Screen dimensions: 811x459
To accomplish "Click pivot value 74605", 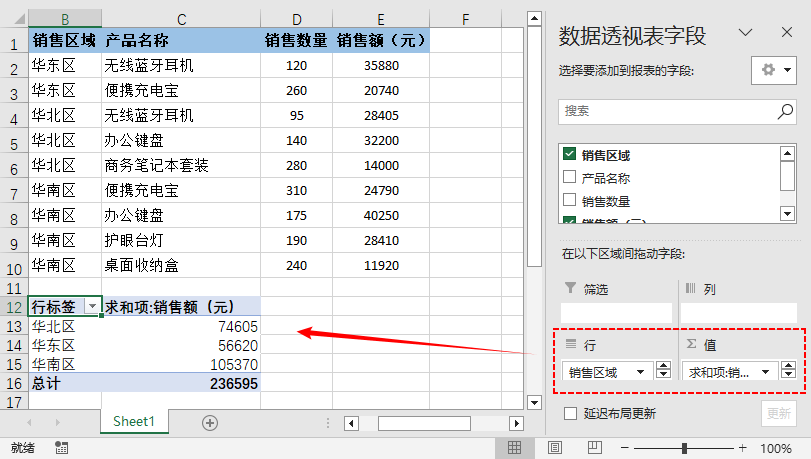I will point(181,327).
